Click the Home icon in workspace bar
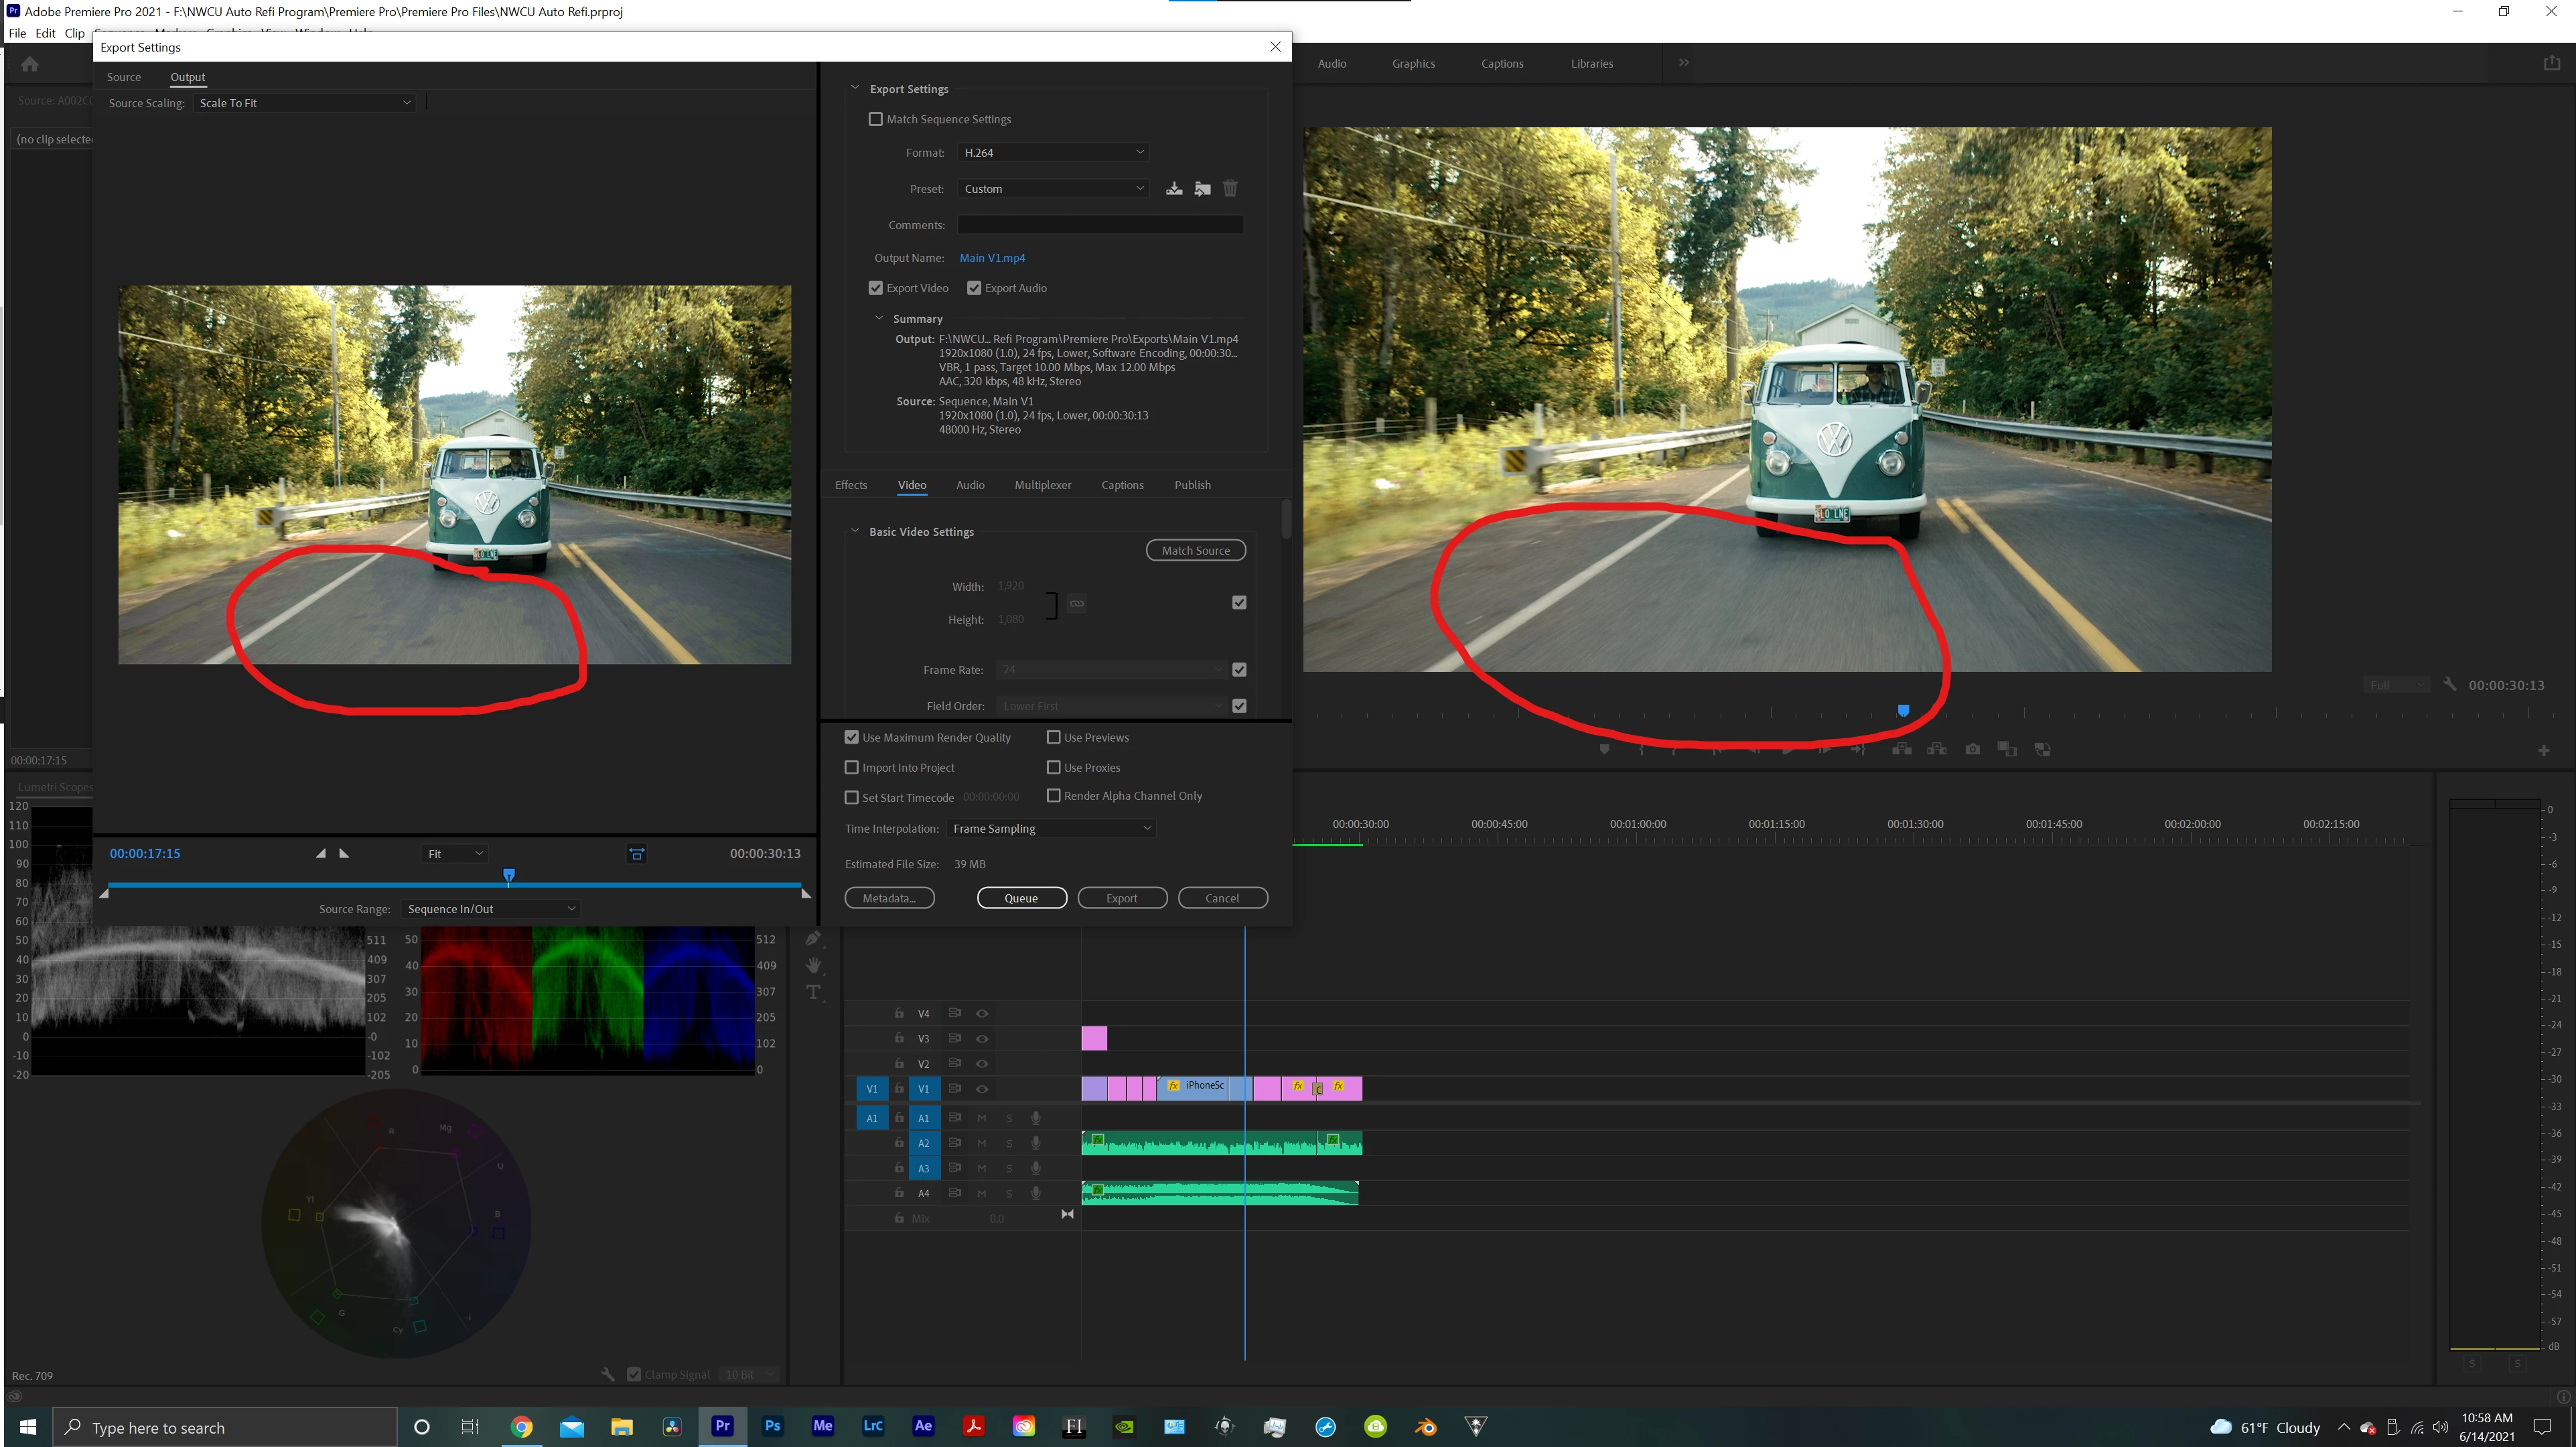 click(30, 64)
